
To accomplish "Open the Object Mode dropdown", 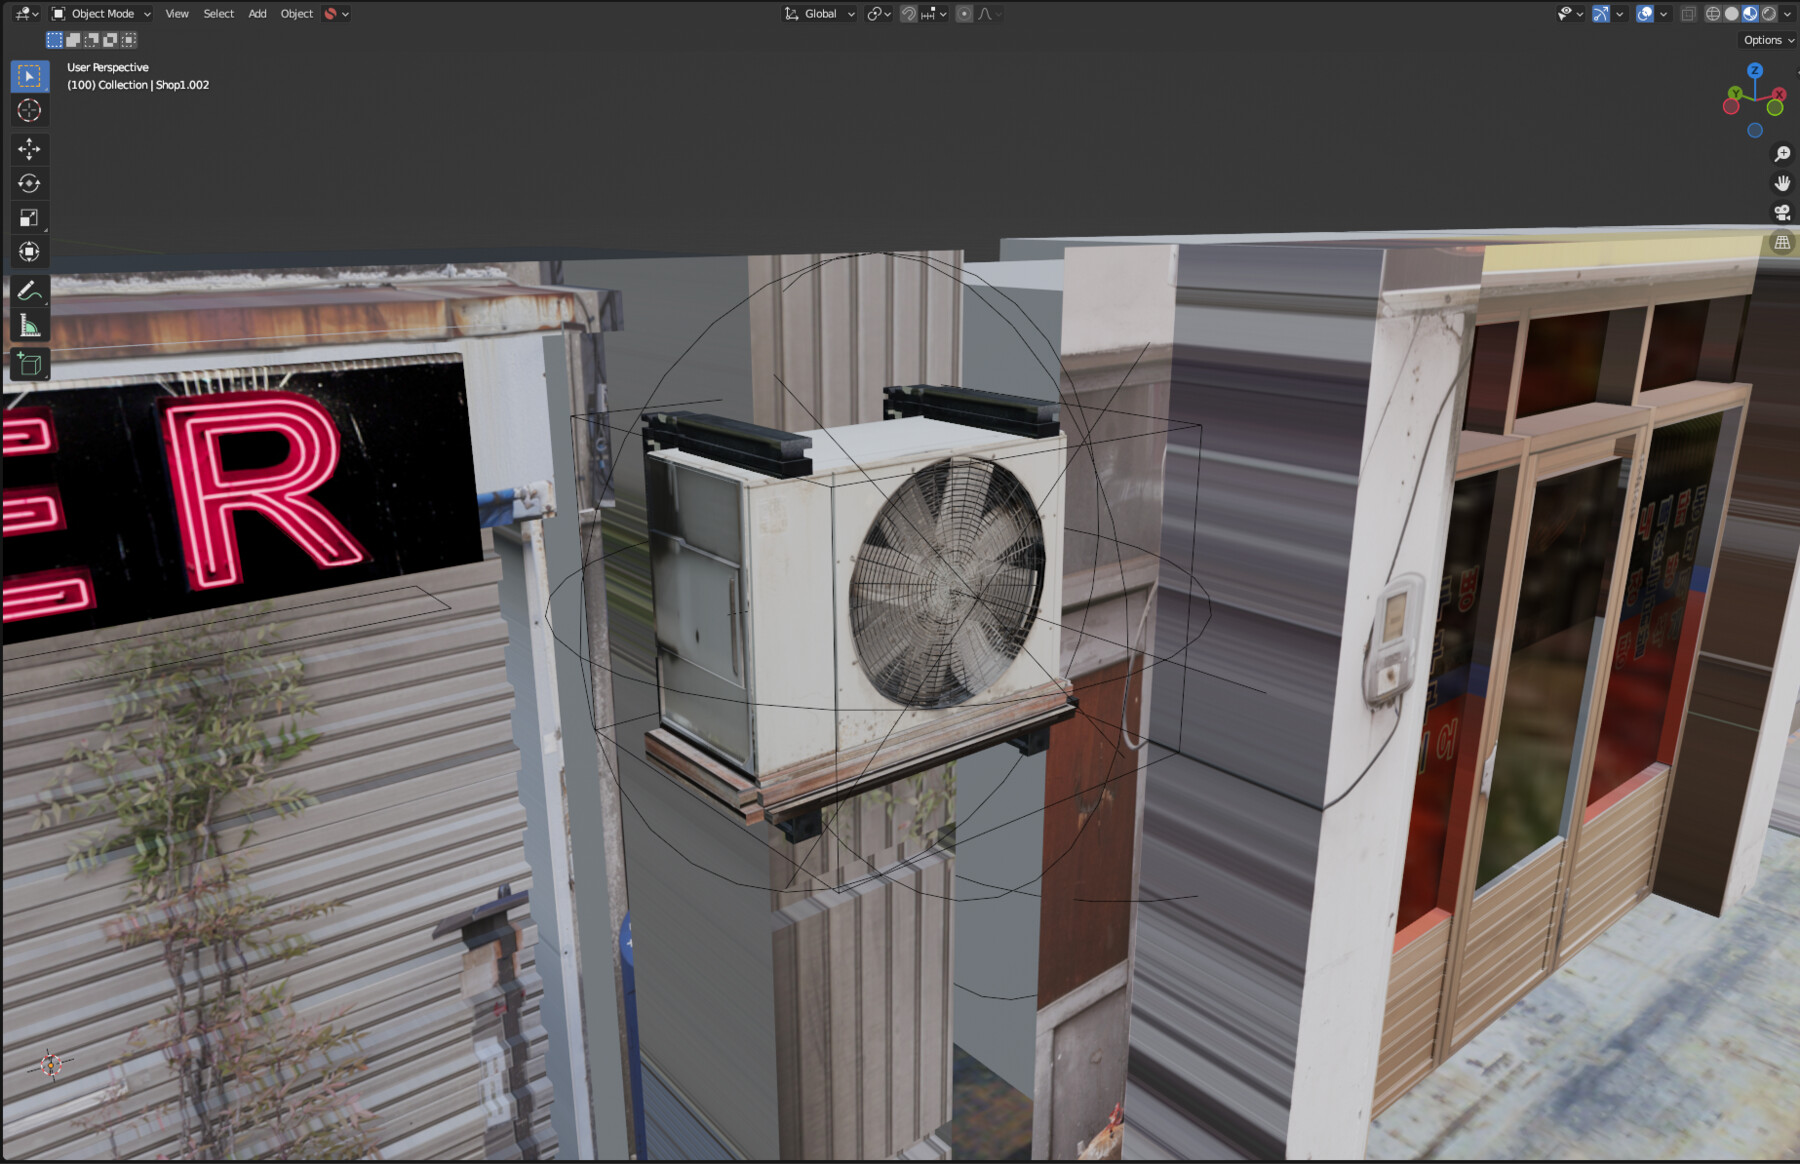I will click(100, 13).
